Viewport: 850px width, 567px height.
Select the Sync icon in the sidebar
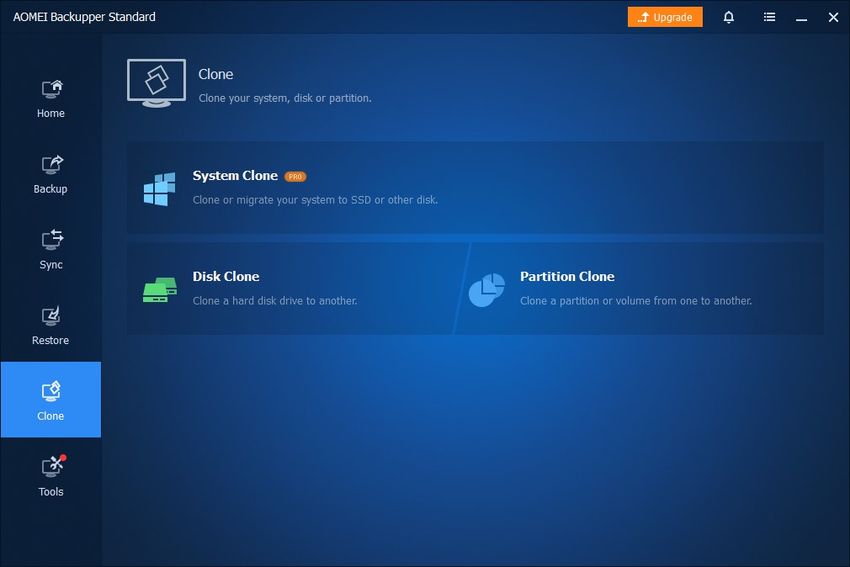pos(51,240)
